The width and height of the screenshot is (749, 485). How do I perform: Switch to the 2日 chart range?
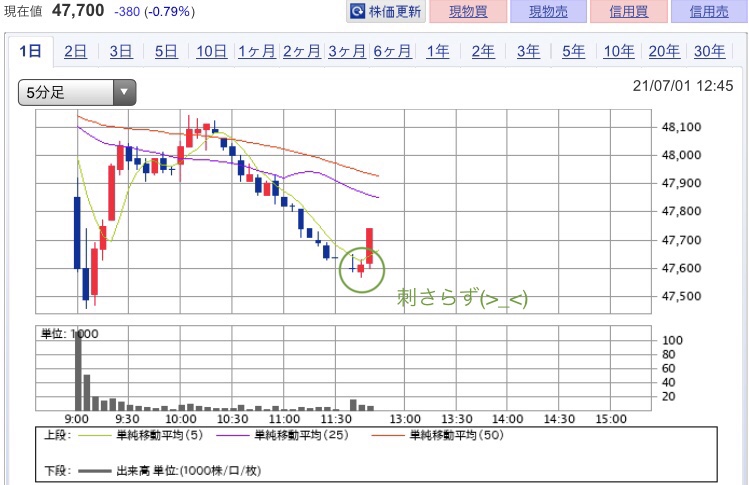click(75, 51)
